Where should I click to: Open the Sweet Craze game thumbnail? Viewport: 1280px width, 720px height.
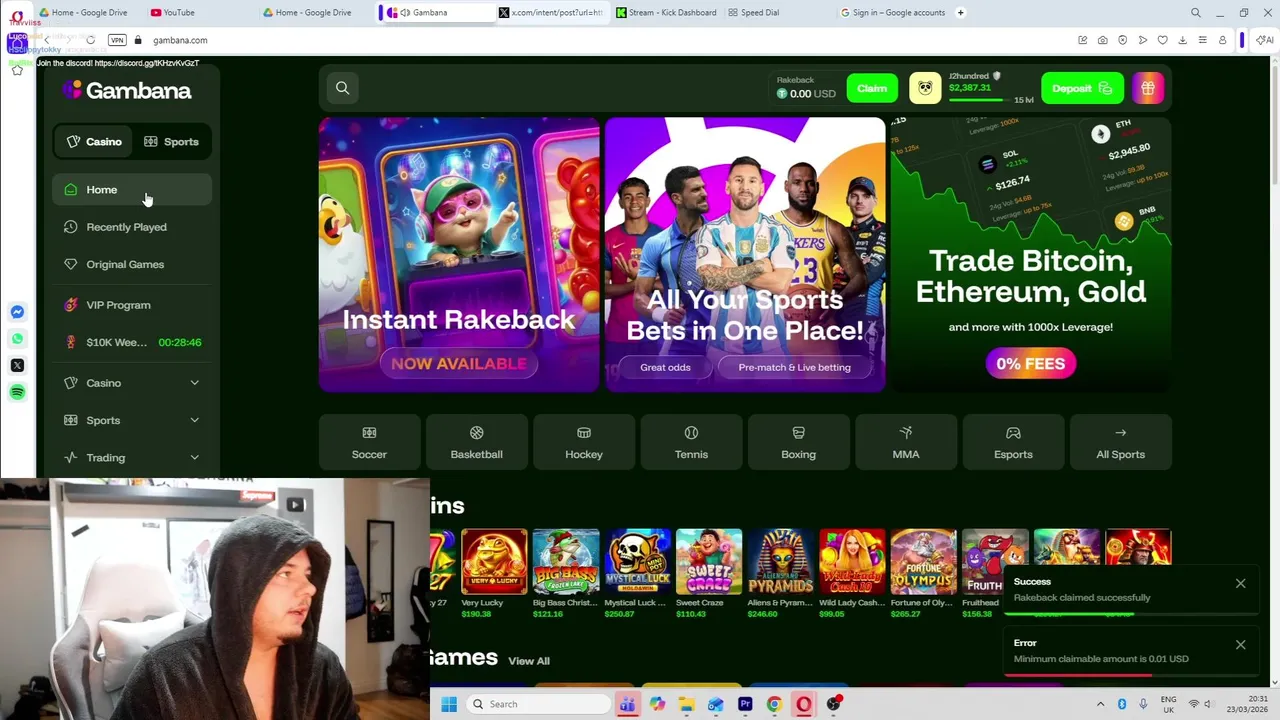pyautogui.click(x=709, y=562)
